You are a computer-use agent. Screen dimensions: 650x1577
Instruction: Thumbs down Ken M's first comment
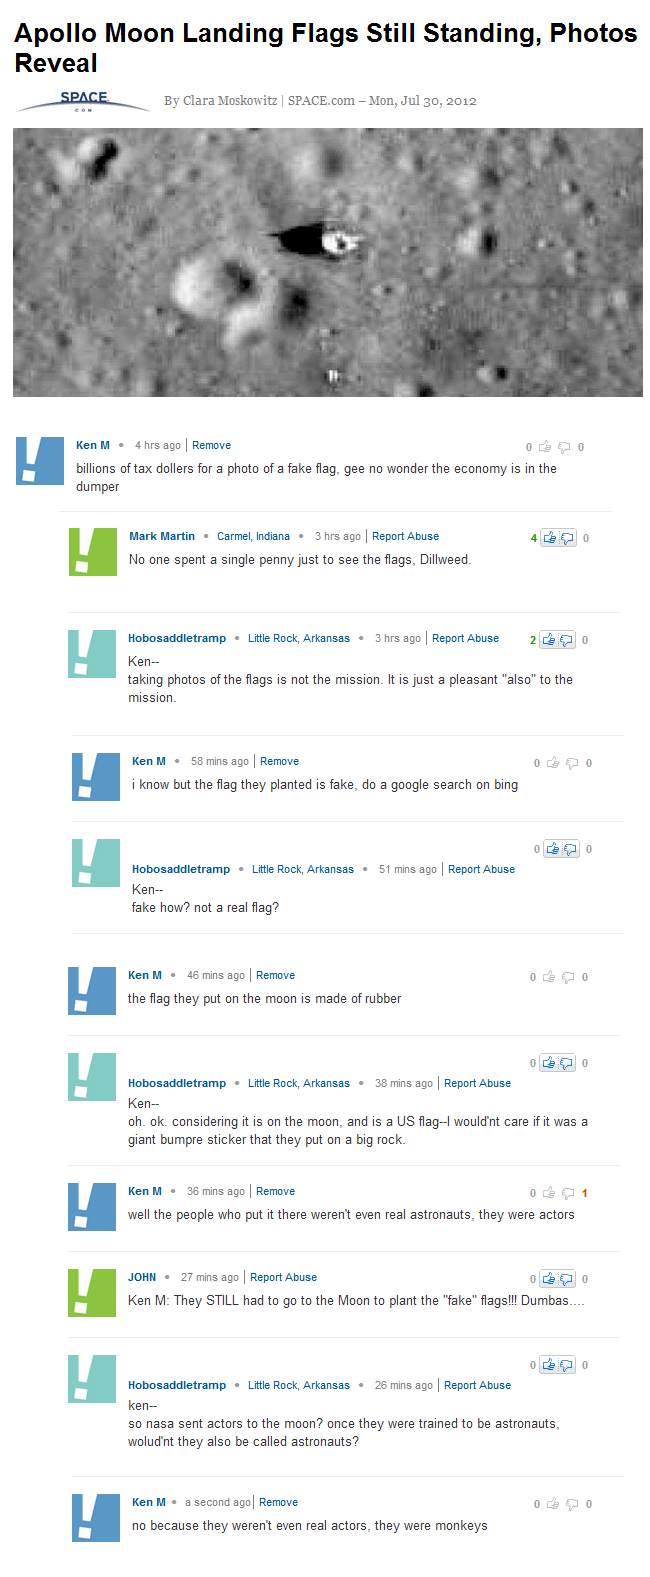point(563,447)
